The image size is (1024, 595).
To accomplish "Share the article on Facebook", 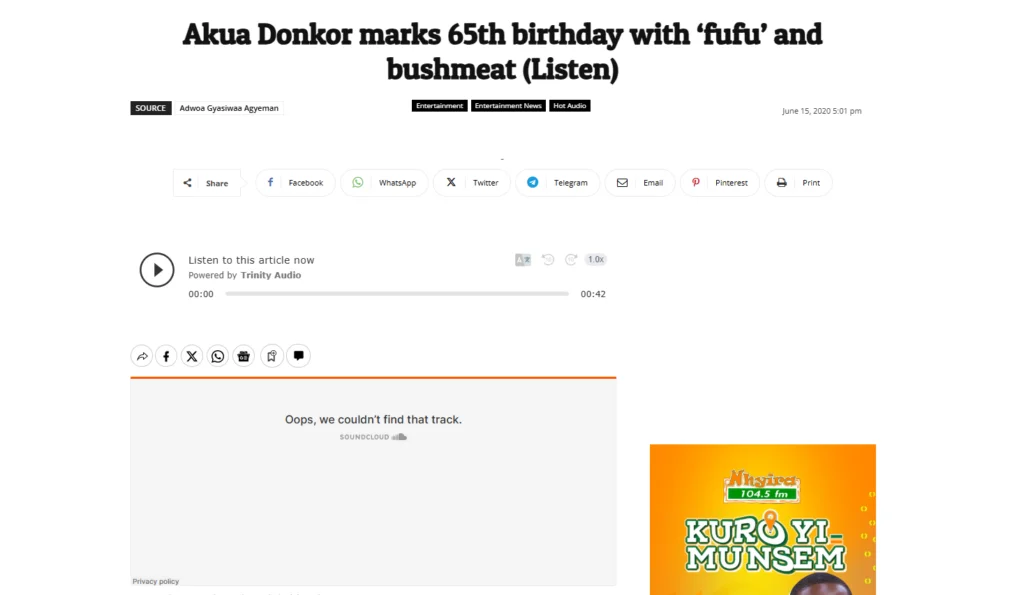I will tap(295, 183).
